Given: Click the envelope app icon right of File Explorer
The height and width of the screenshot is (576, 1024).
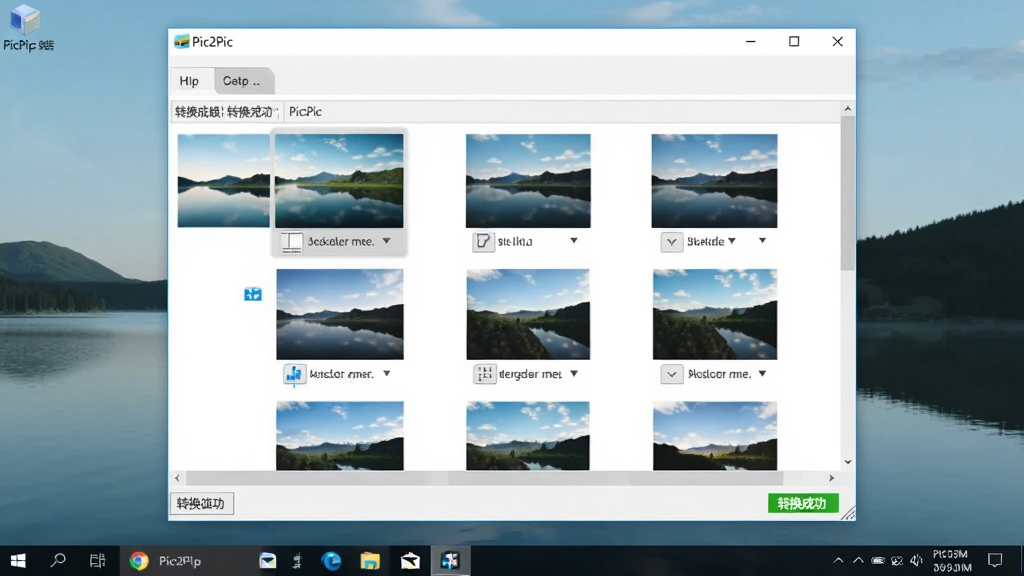Looking at the screenshot, I should point(410,560).
